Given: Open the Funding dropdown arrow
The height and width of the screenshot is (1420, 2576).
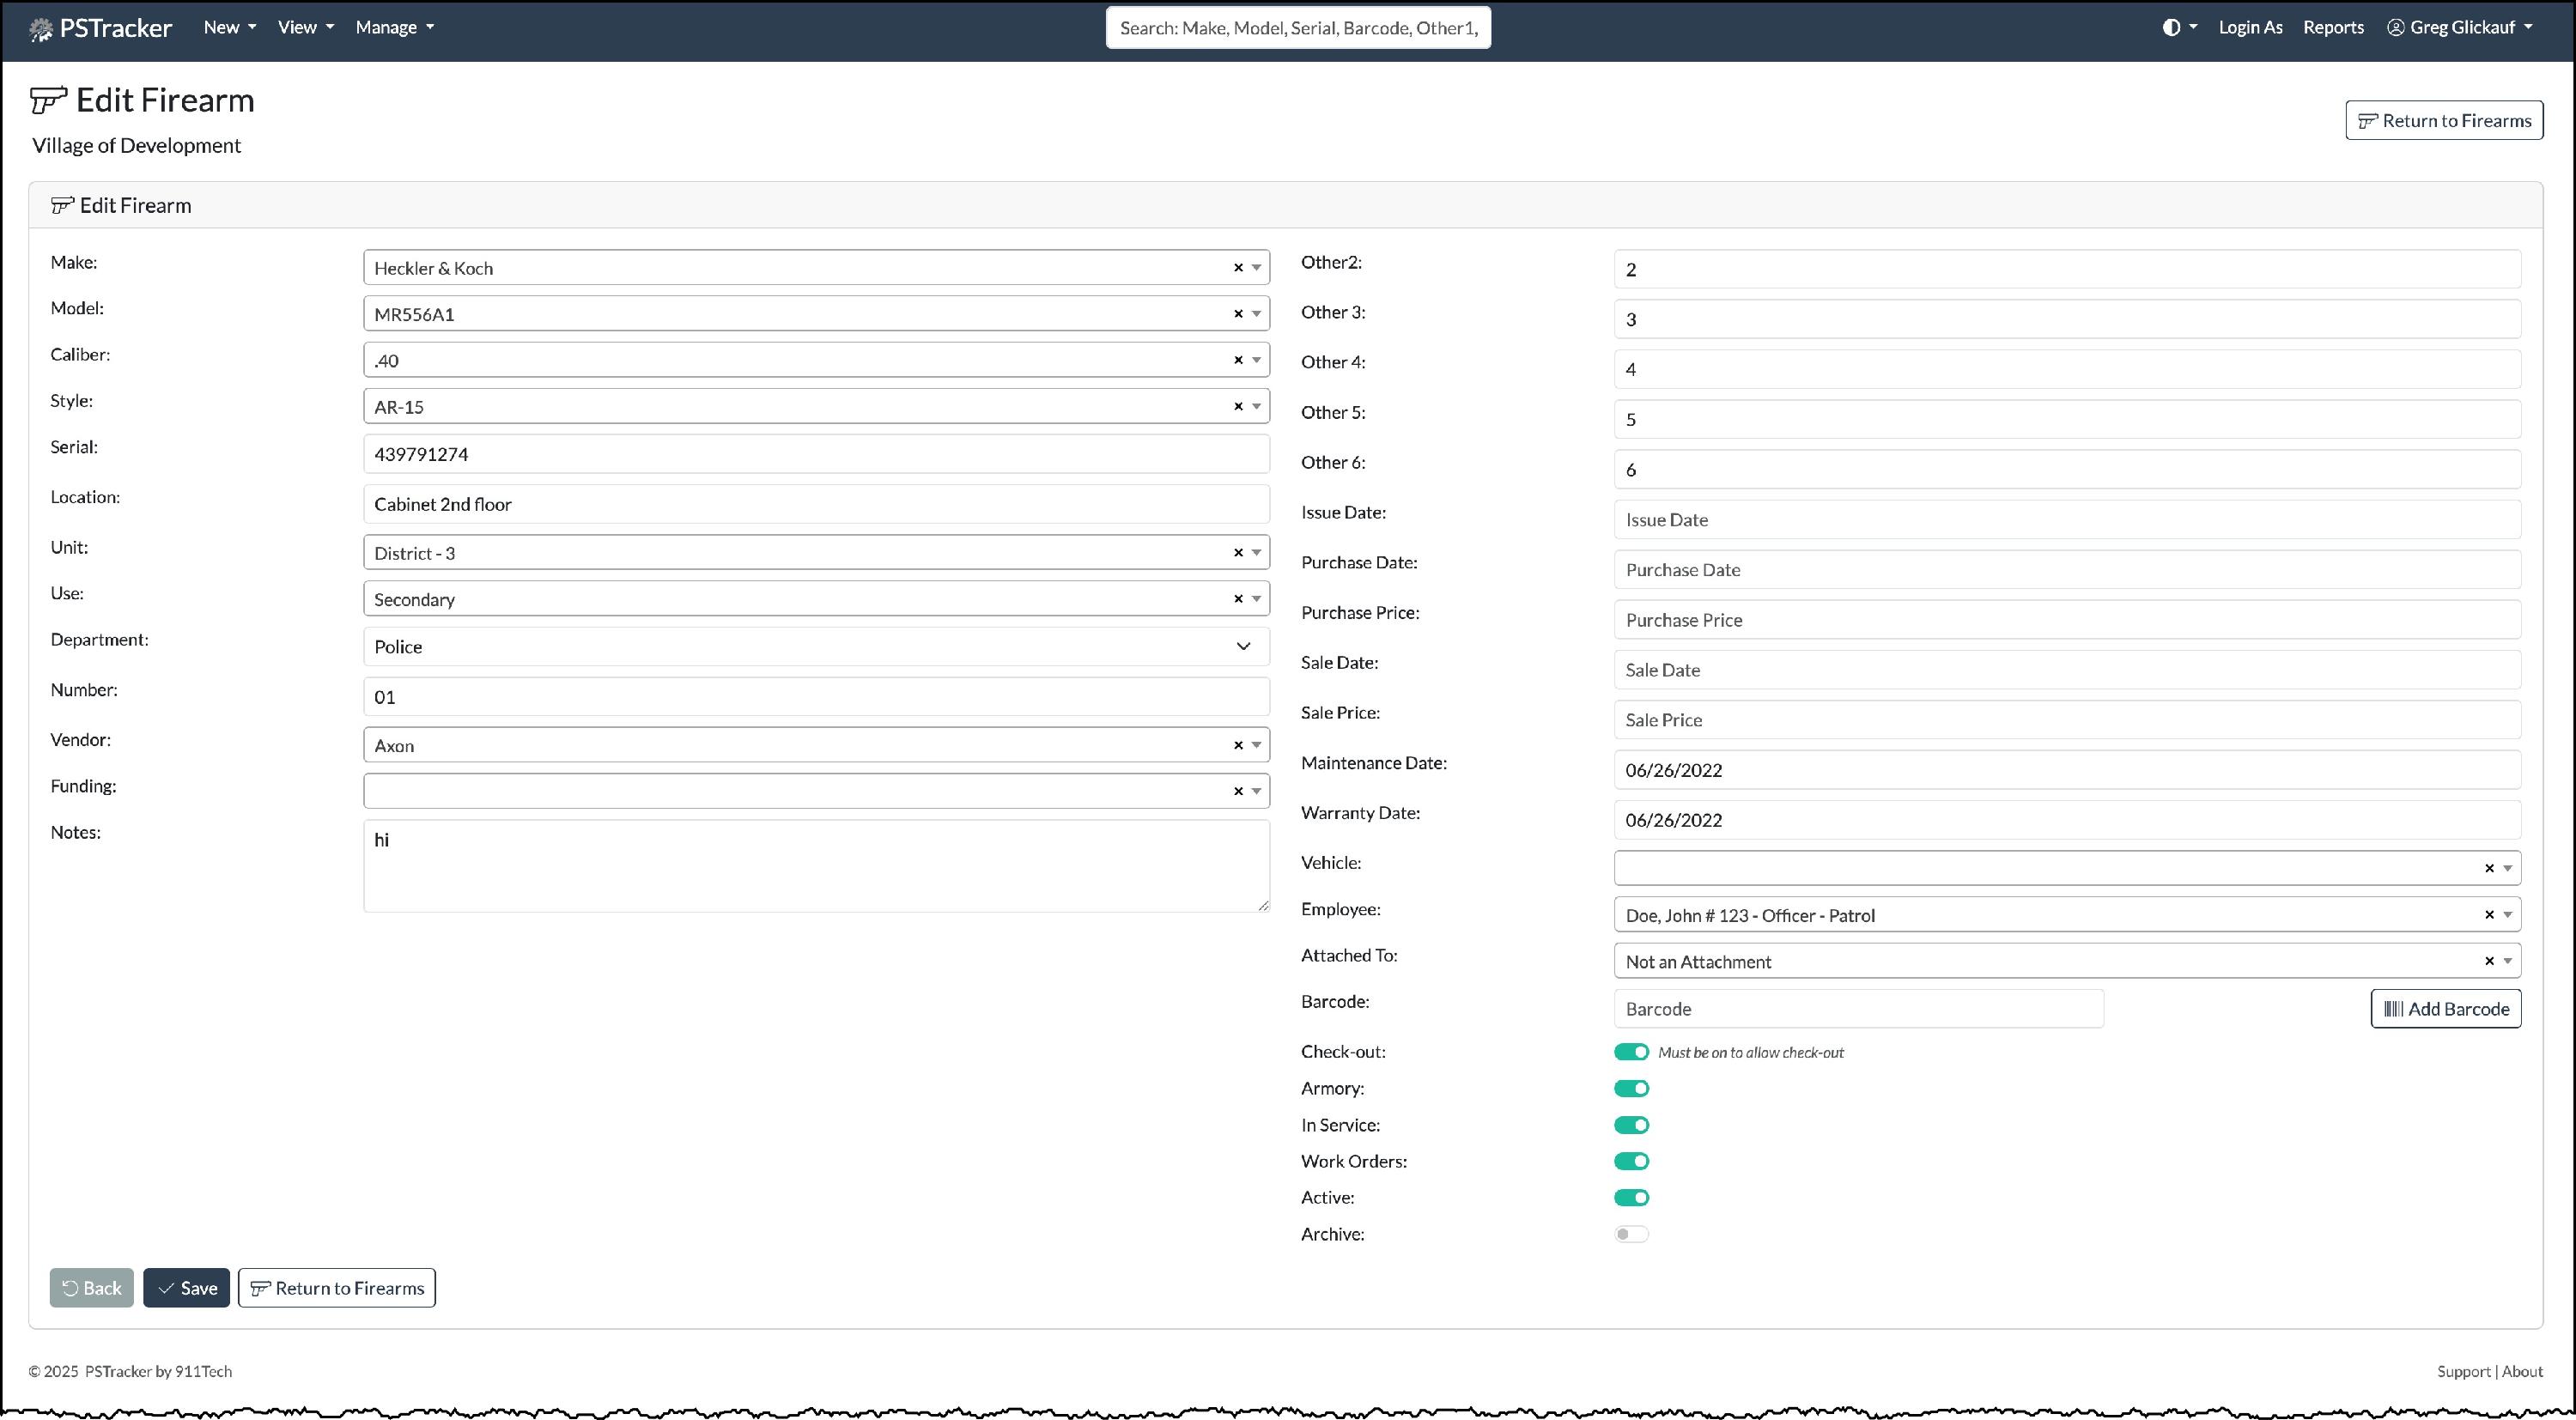Looking at the screenshot, I should point(1256,791).
